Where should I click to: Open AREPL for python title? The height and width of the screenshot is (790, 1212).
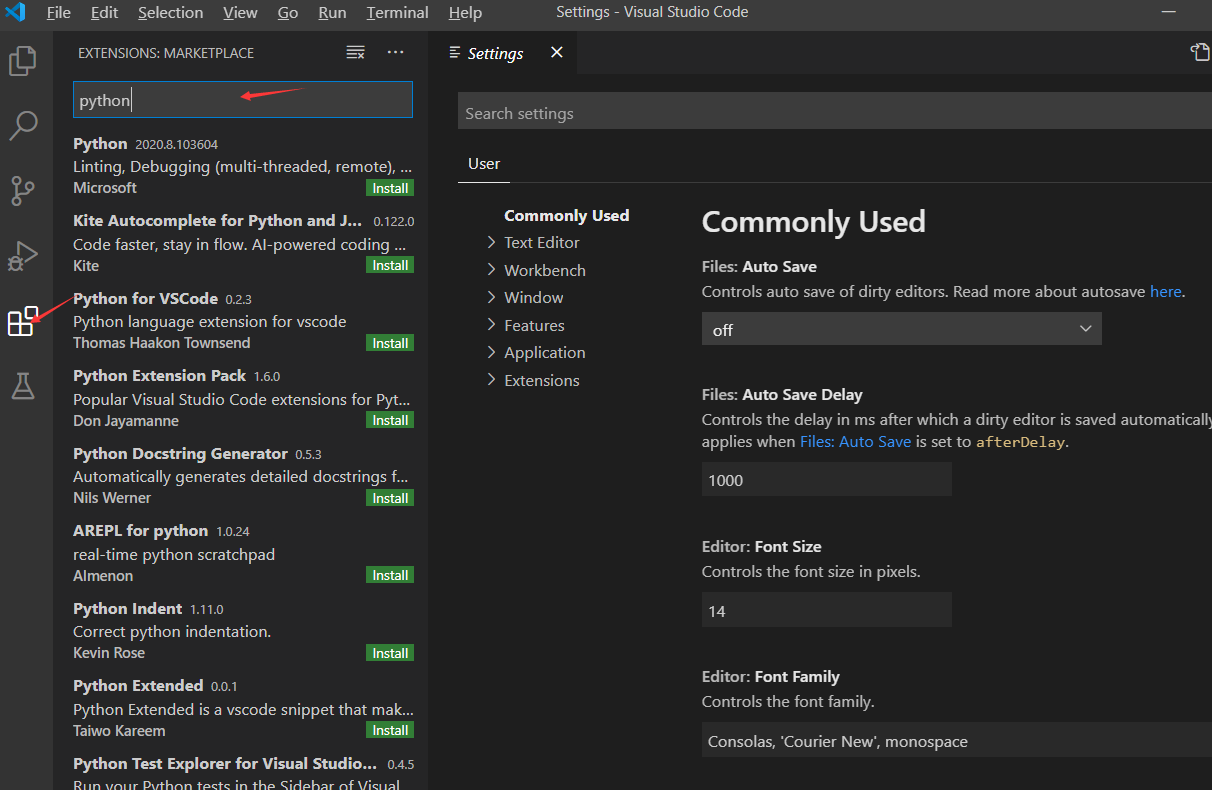click(x=140, y=531)
